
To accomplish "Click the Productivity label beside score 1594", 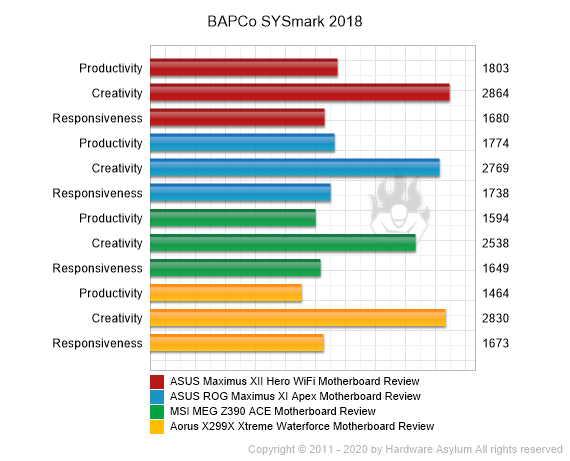I will tap(111, 219).
